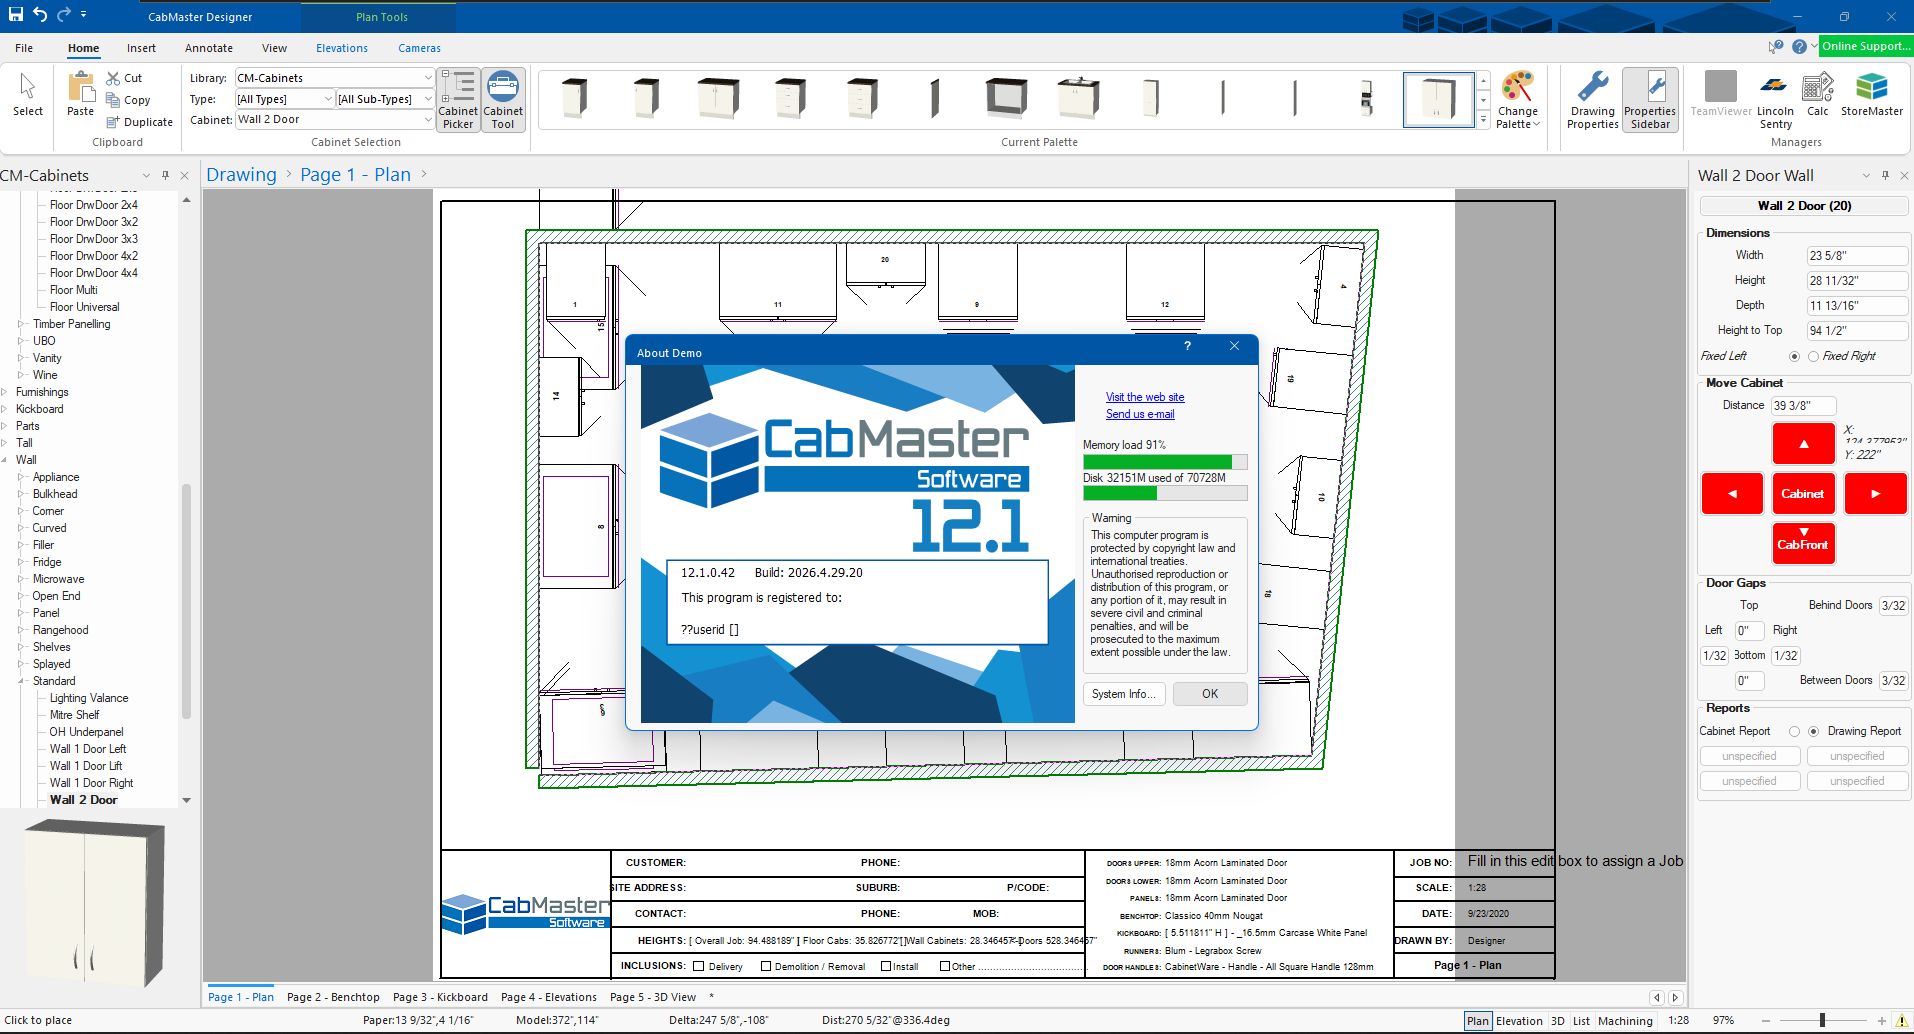Follow the Send us e-mail link
Image resolution: width=1914 pixels, height=1034 pixels.
click(1140, 414)
